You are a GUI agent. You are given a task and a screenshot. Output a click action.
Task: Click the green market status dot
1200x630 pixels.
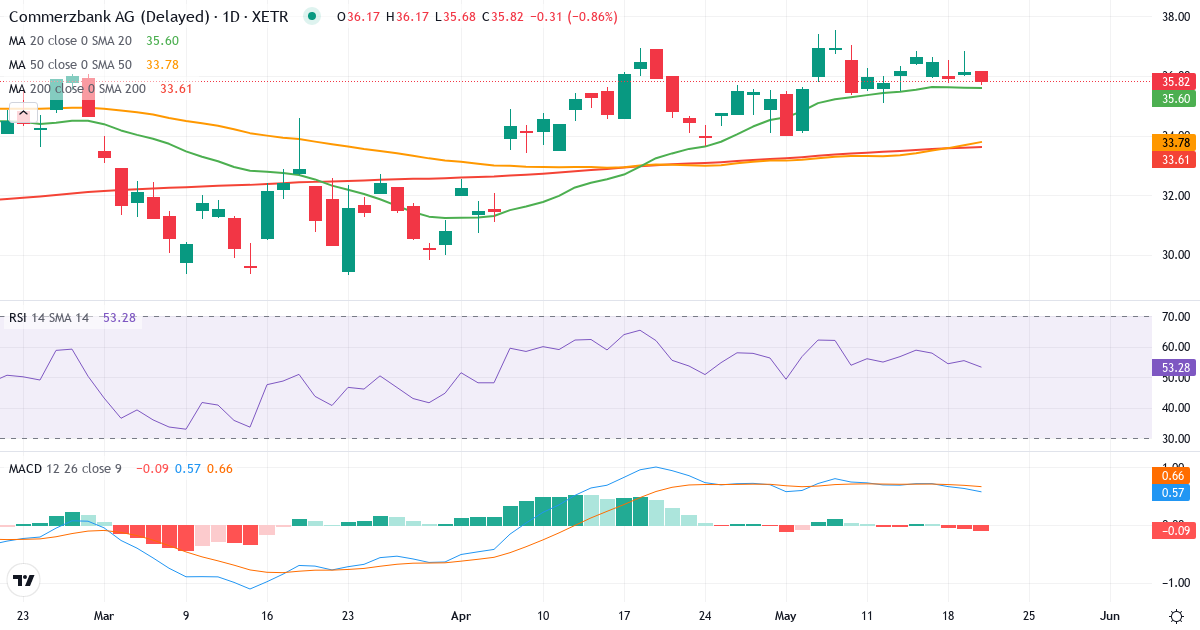(x=313, y=17)
